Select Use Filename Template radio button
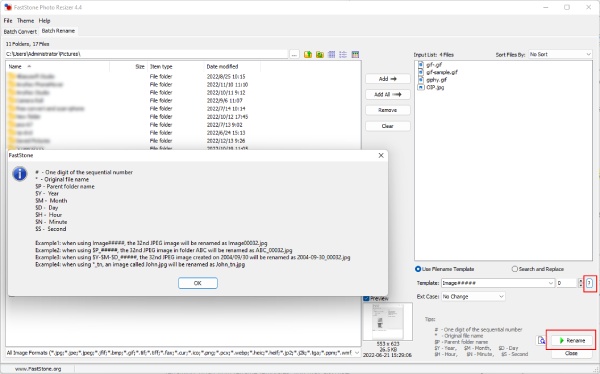Screen dimensions: 600x374 (x=445, y=269)
